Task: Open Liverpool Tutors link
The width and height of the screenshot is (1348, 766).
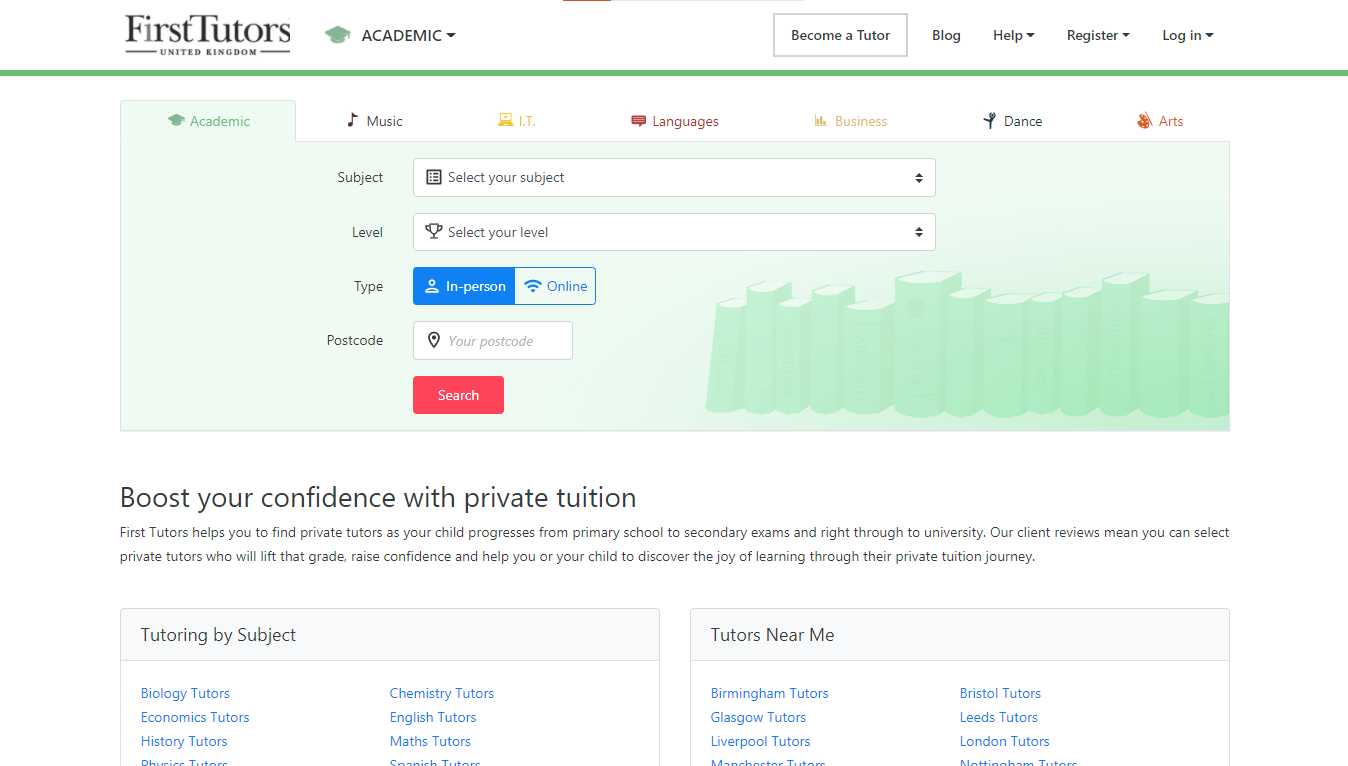Action: pyautogui.click(x=761, y=741)
